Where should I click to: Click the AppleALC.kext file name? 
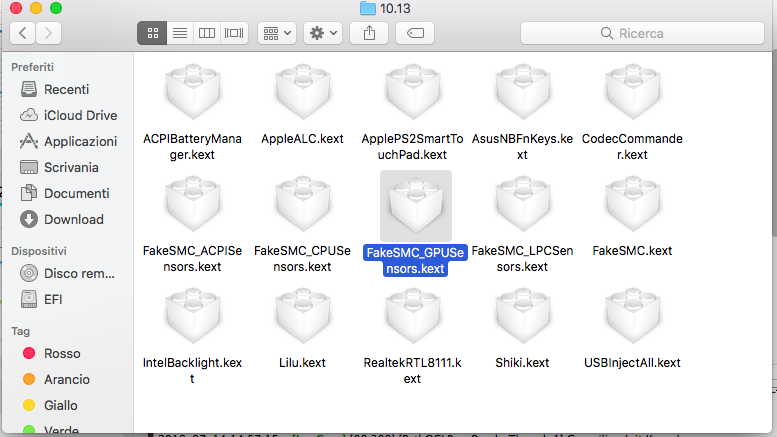tap(302, 139)
